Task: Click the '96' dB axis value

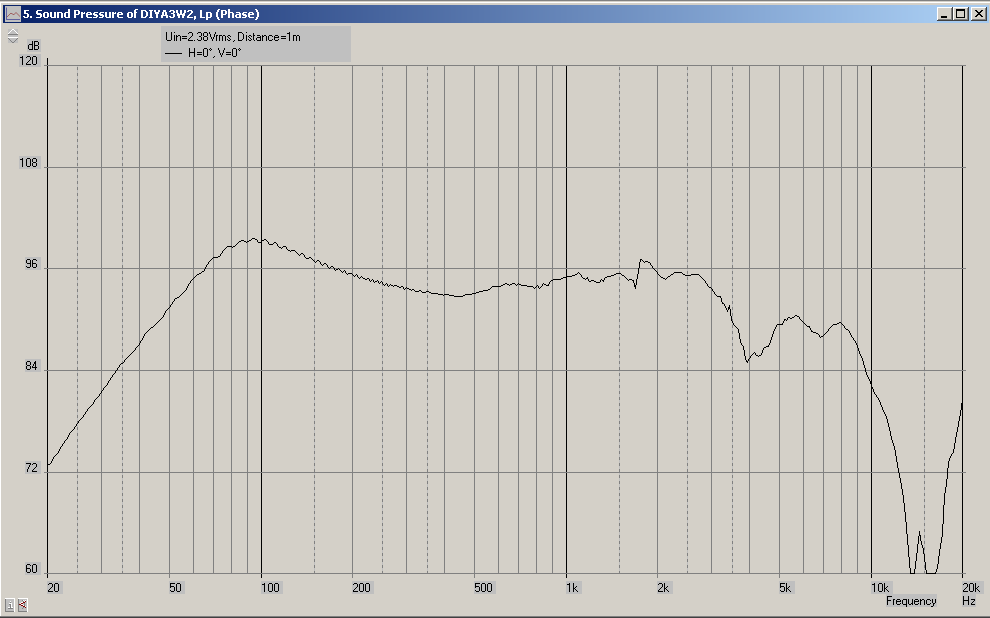Action: coord(32,264)
